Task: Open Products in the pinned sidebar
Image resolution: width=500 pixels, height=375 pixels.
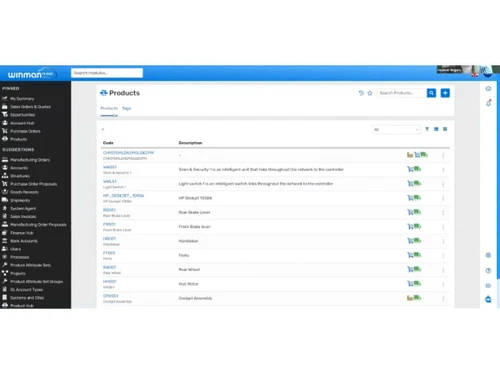Action: coord(18,139)
